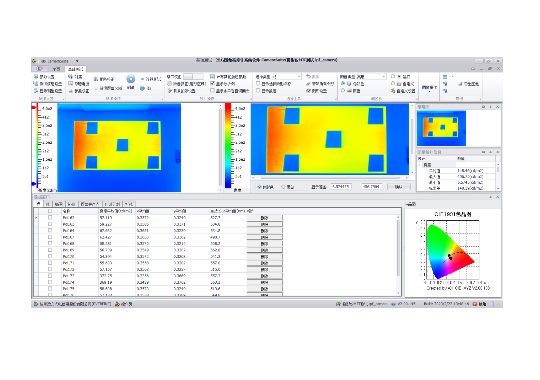Toggle the on/off switch in third ribbon group
540x380 pixels.
[193, 76]
